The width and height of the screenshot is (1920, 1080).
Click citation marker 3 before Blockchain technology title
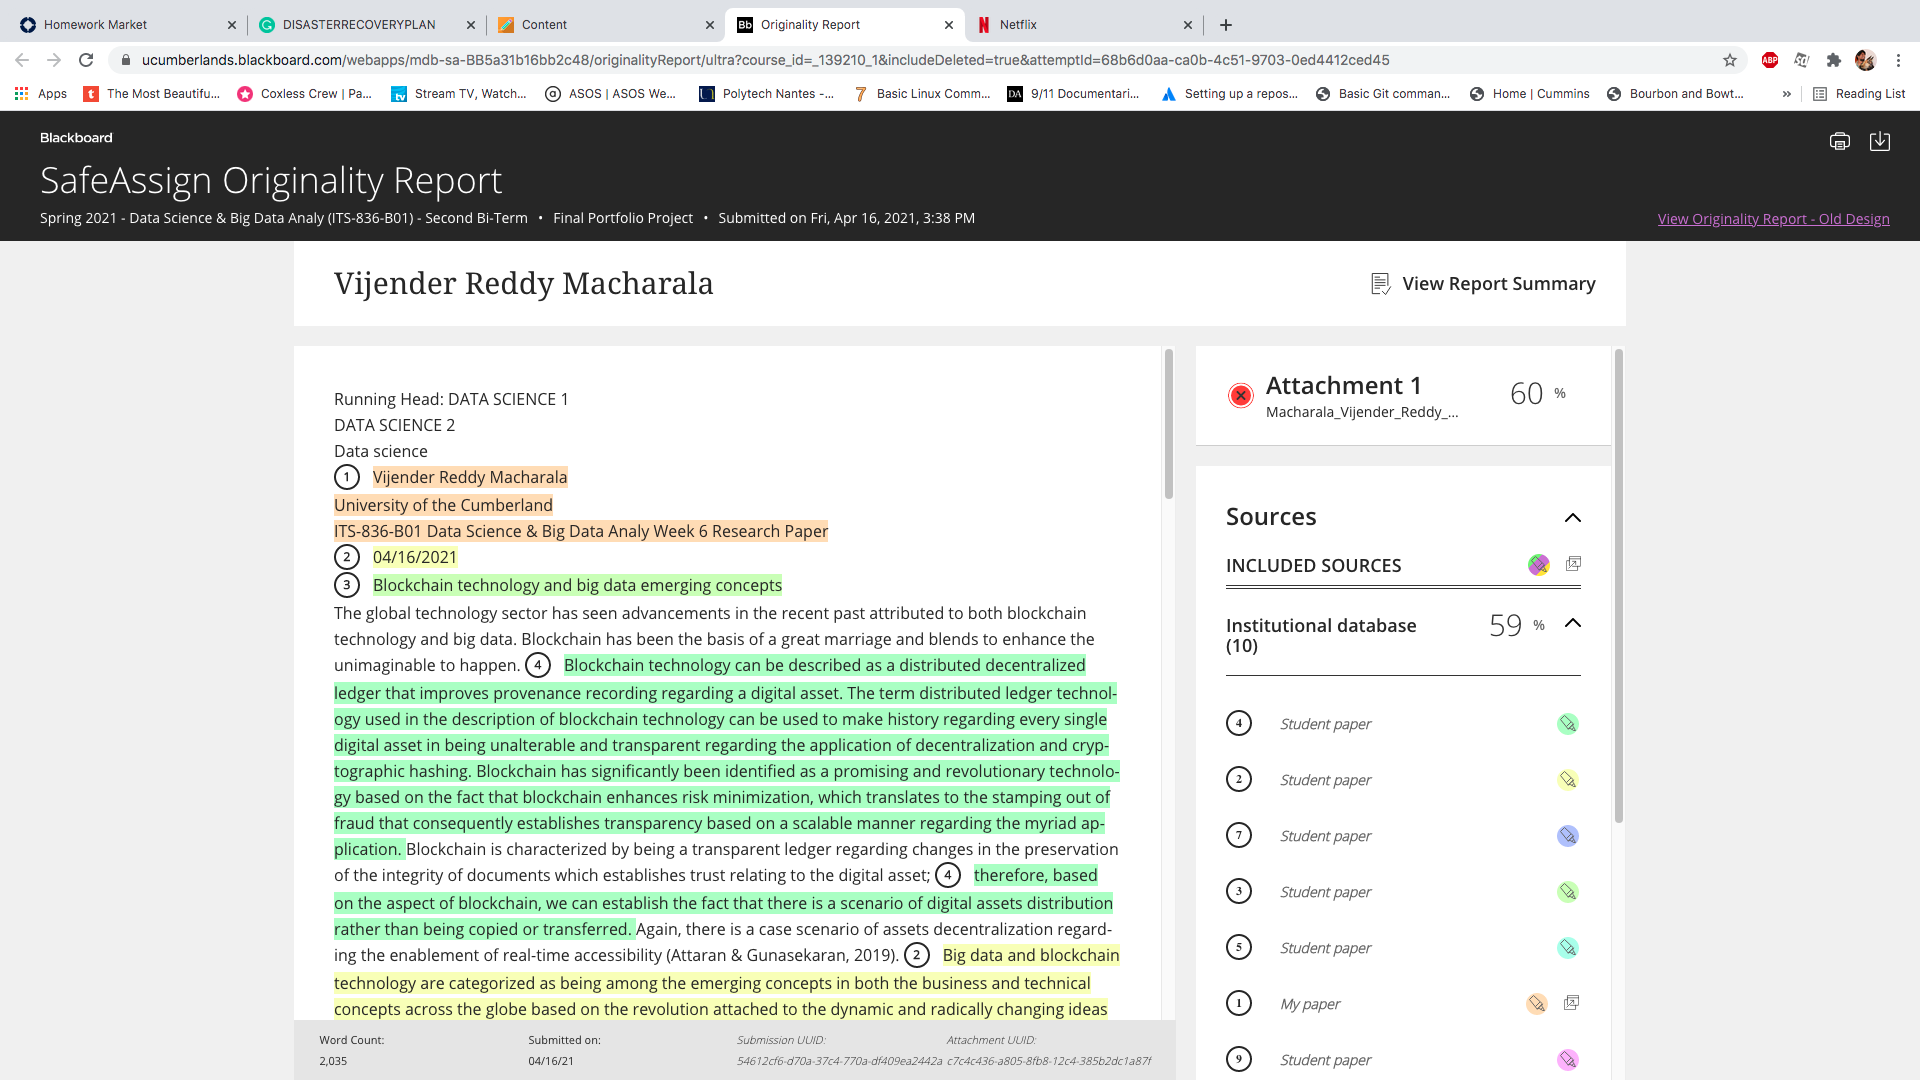coord(347,586)
